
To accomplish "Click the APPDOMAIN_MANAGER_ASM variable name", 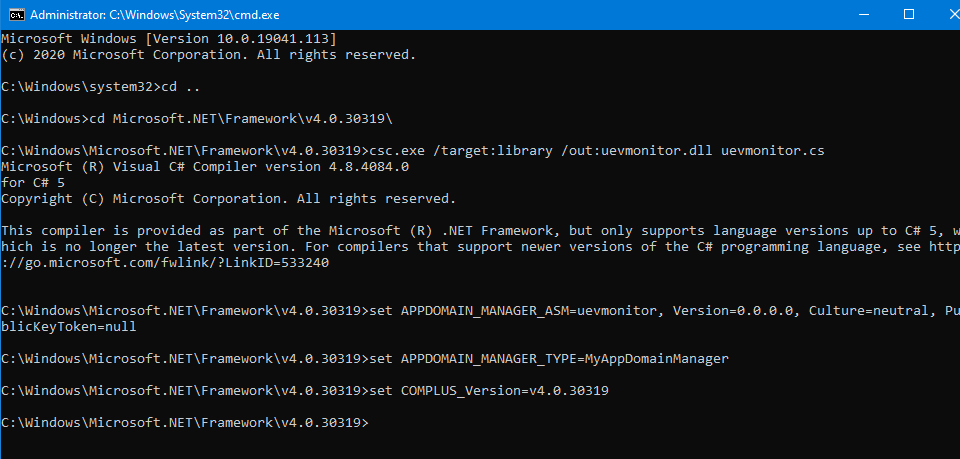I will tap(483, 311).
